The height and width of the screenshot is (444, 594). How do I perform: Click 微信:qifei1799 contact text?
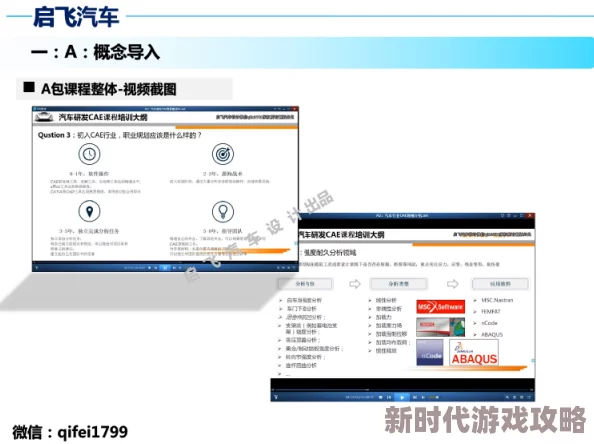[x=70, y=432]
